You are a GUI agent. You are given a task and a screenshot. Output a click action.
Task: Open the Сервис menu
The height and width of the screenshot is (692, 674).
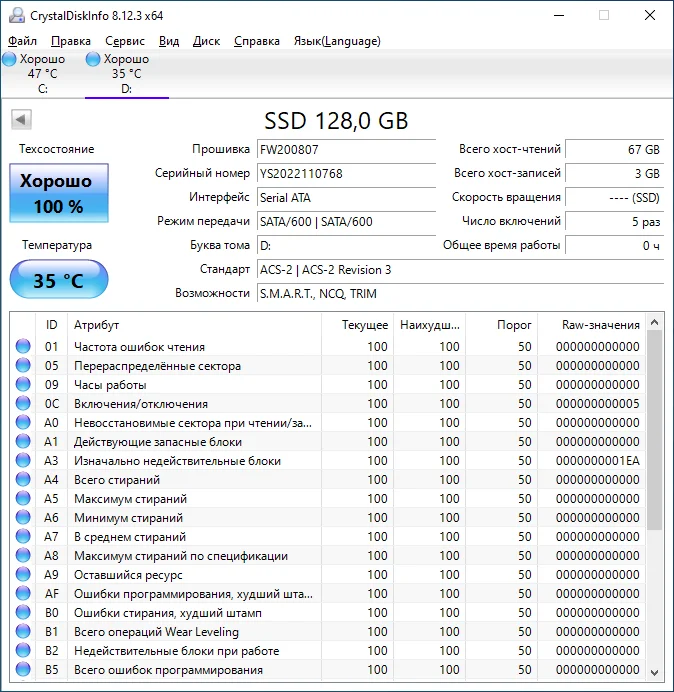[125, 41]
